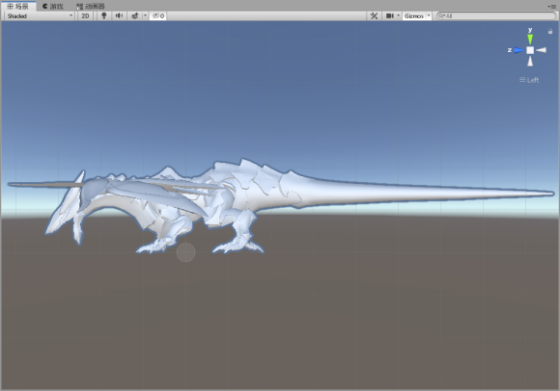Click the gizmo center cube
The width and height of the screenshot is (560, 391).
[530, 50]
